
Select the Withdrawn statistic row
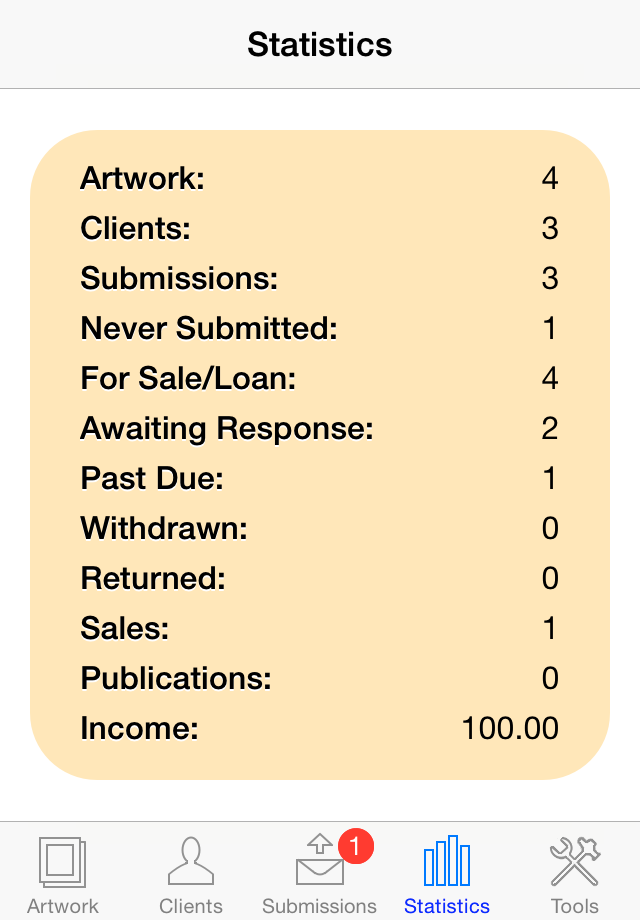[320, 528]
